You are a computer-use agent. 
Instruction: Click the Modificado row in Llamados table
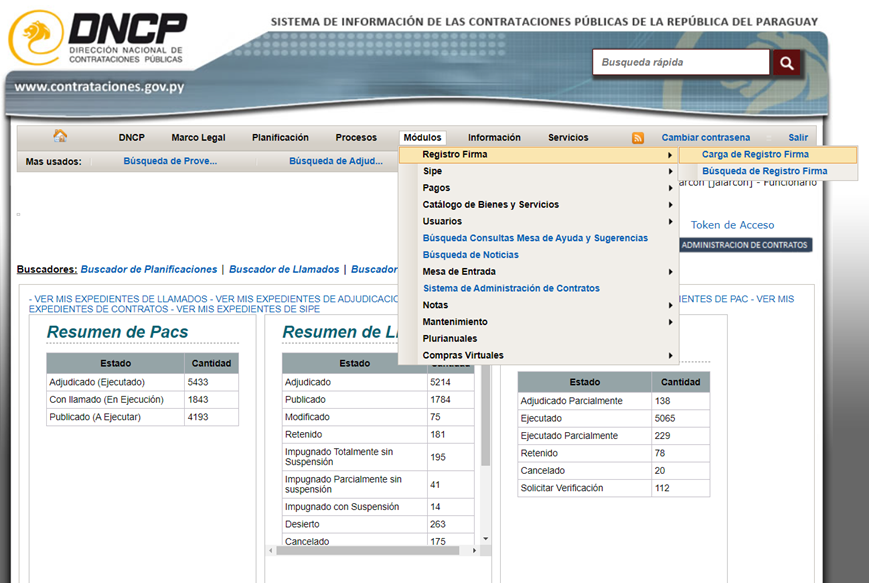[x=378, y=417]
